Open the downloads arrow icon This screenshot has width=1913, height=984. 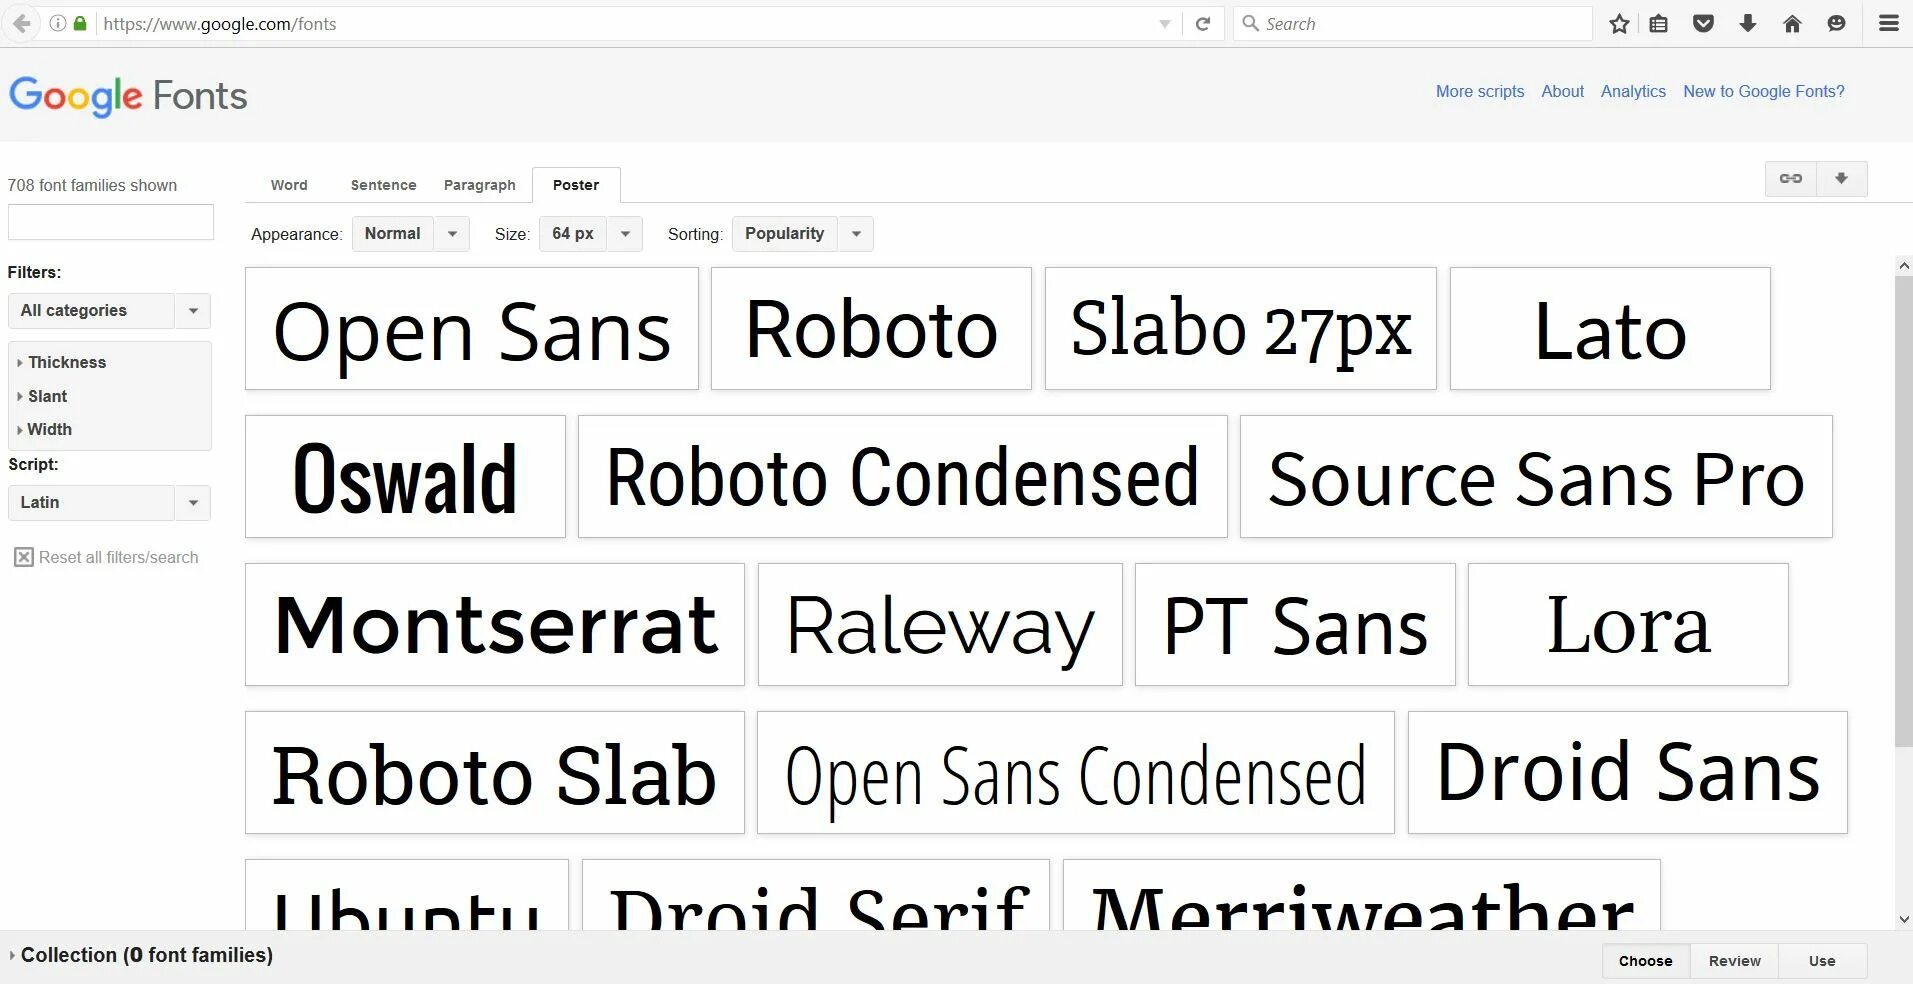click(1748, 24)
